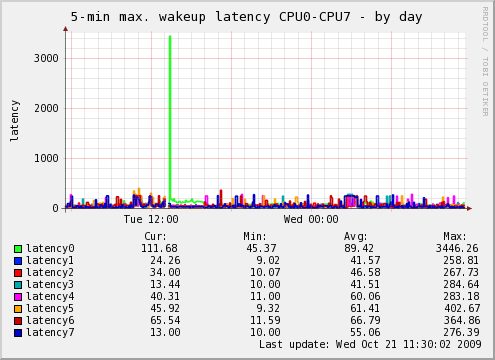The image size is (495, 360).
Task: Click the RRDTOOL / TOBI OETIKER watermark
Action: click(485, 62)
